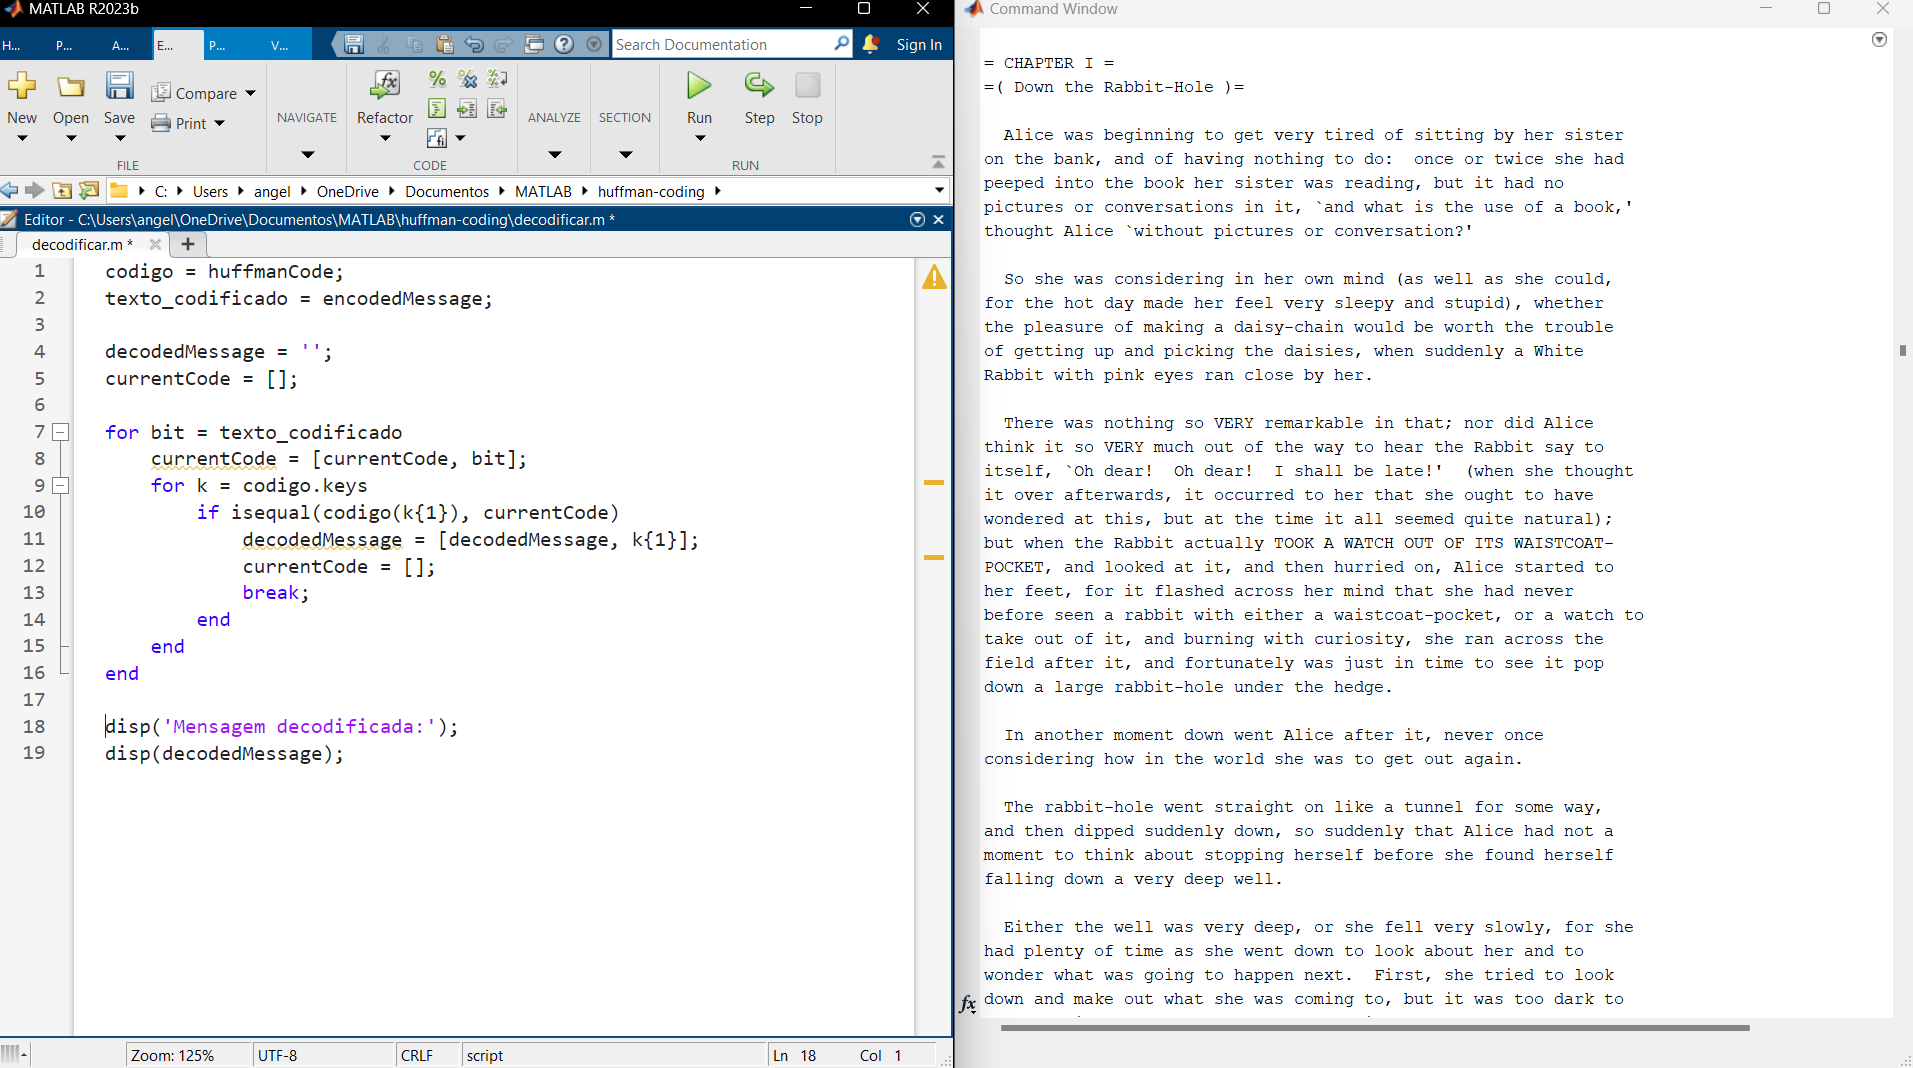Expand the New dropdown arrow
The image size is (1913, 1068).
tap(22, 138)
